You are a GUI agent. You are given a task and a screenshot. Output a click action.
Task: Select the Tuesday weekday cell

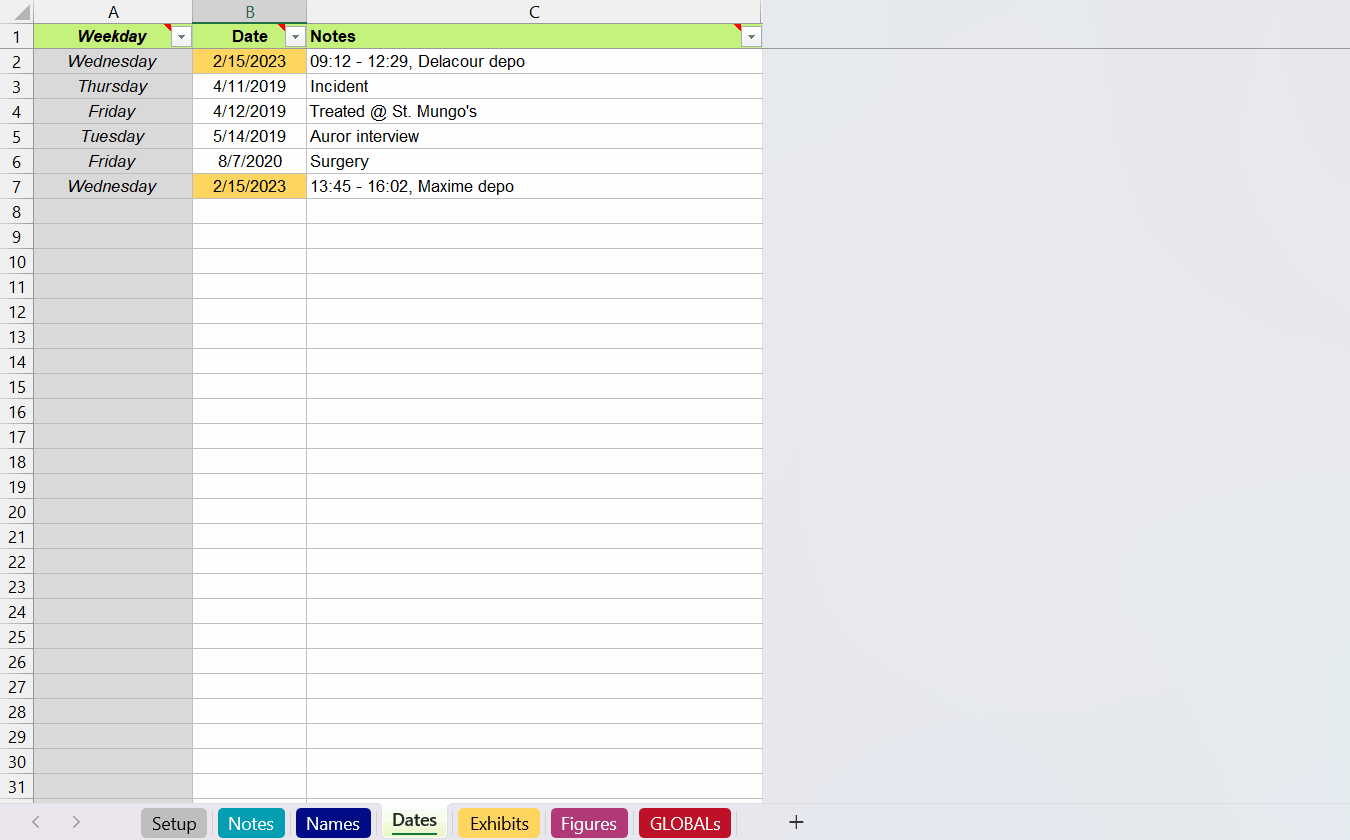tap(113, 136)
